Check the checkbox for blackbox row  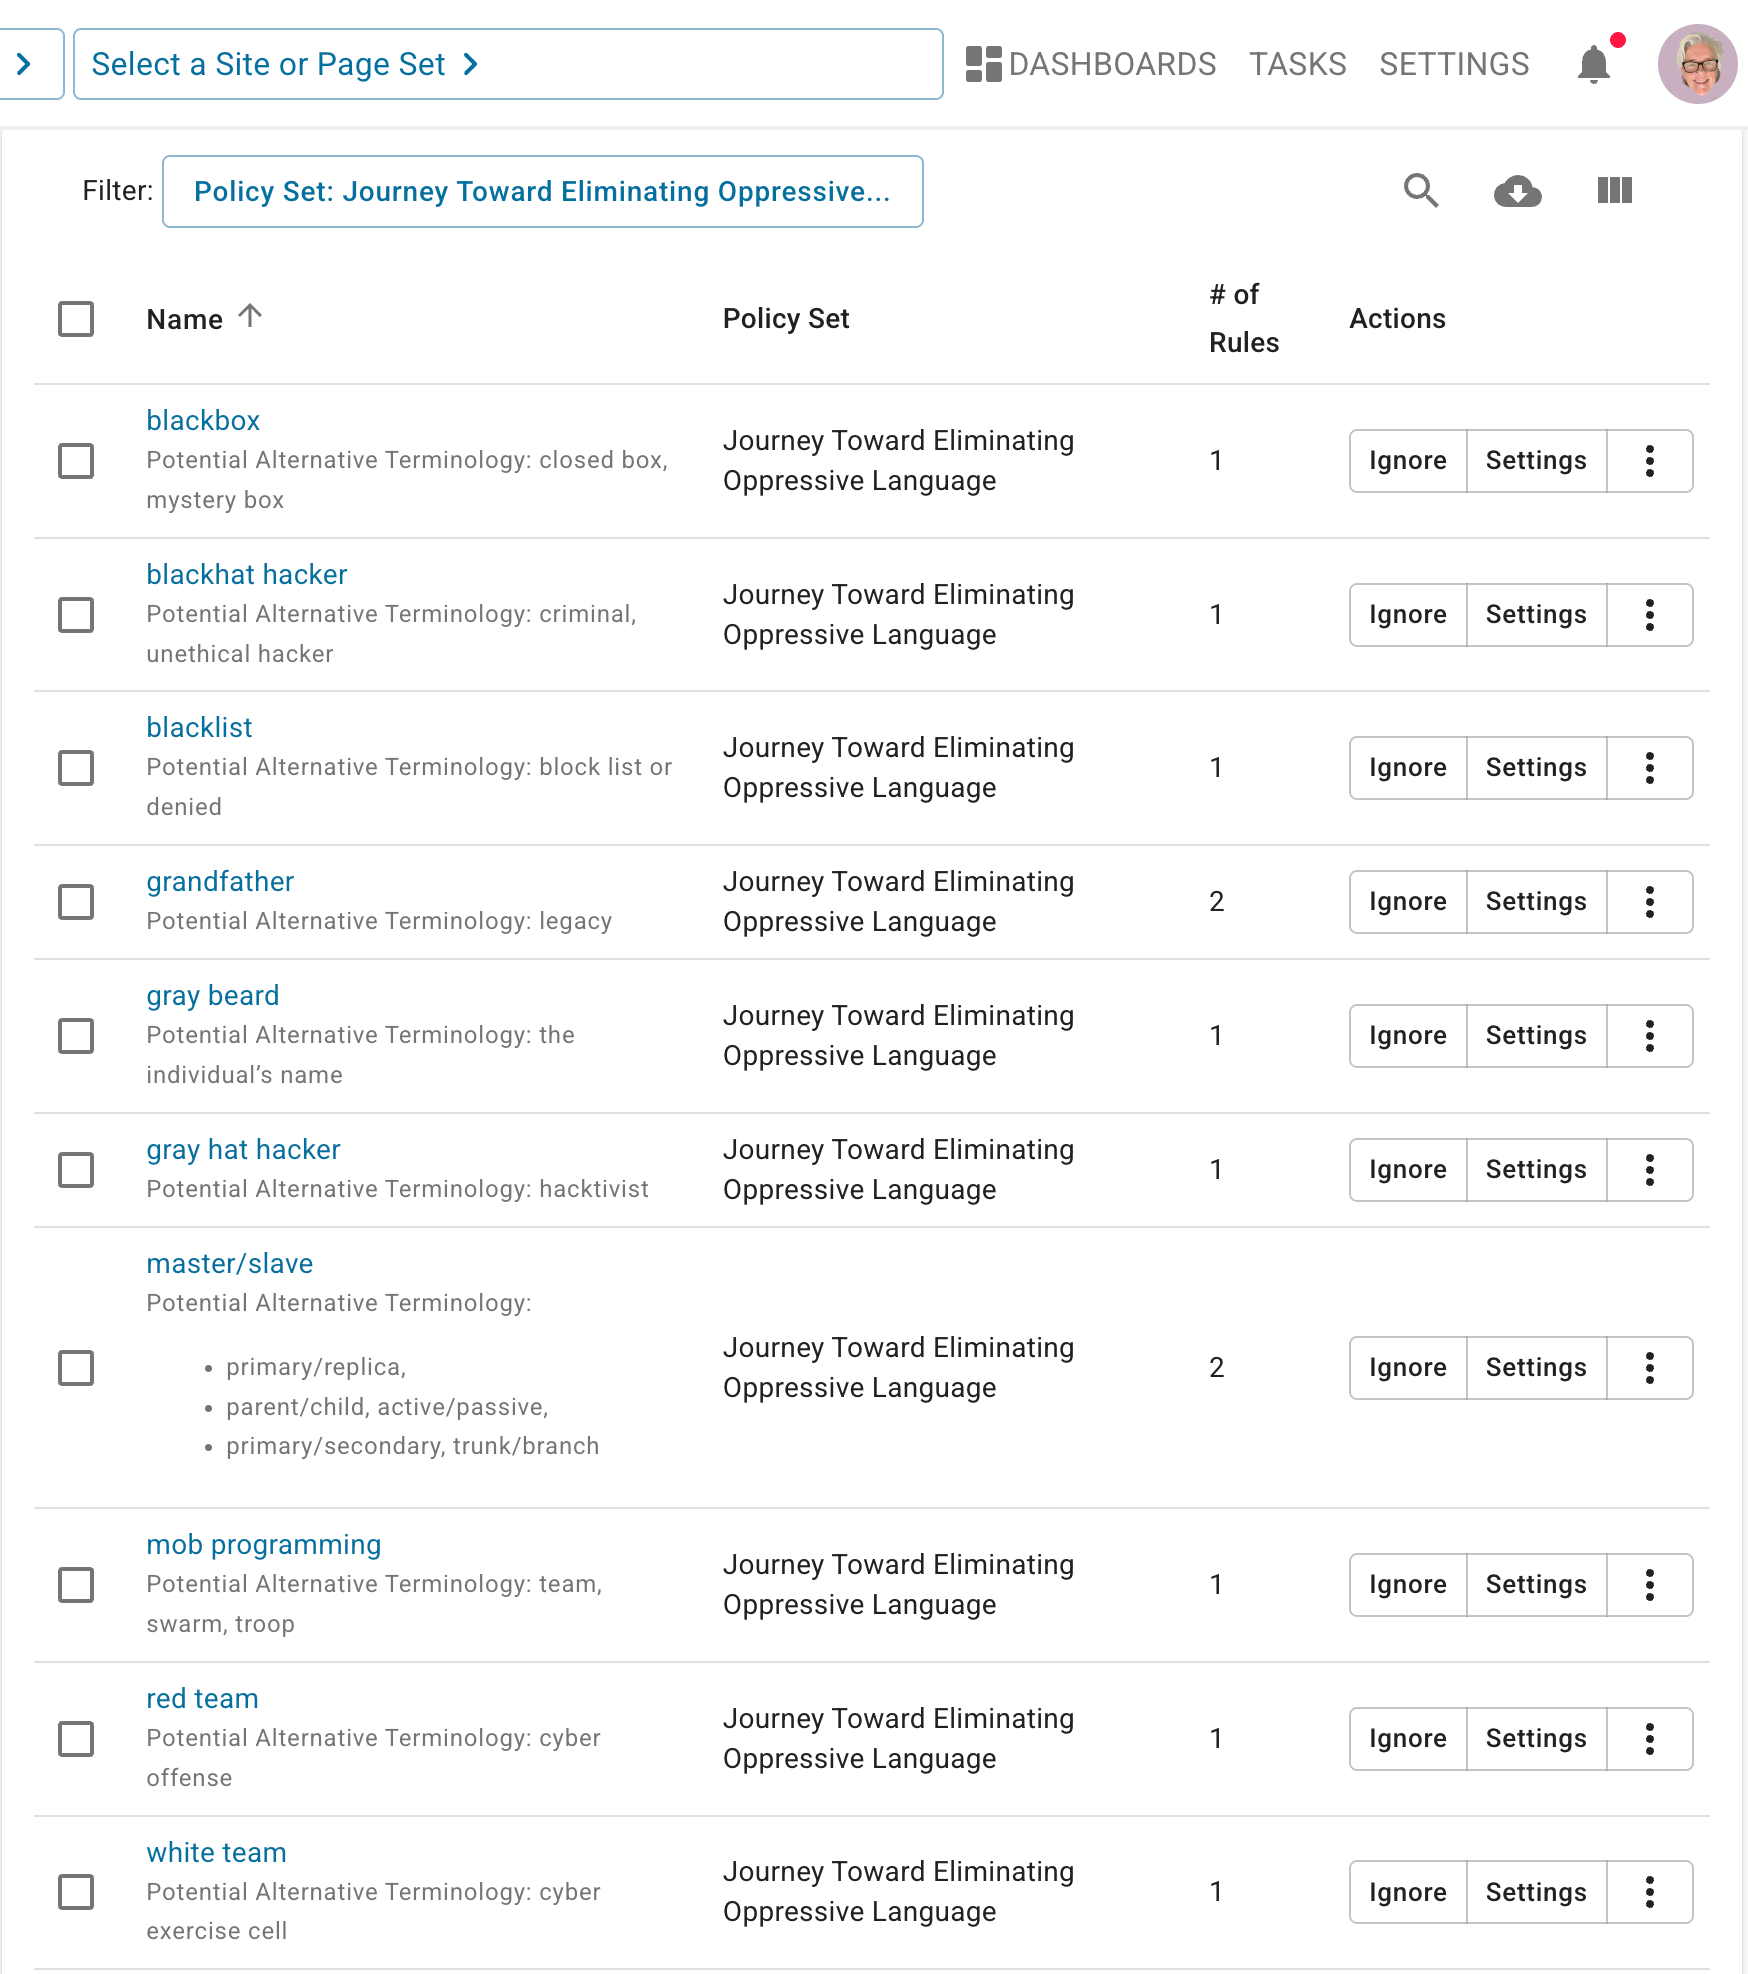tap(76, 461)
